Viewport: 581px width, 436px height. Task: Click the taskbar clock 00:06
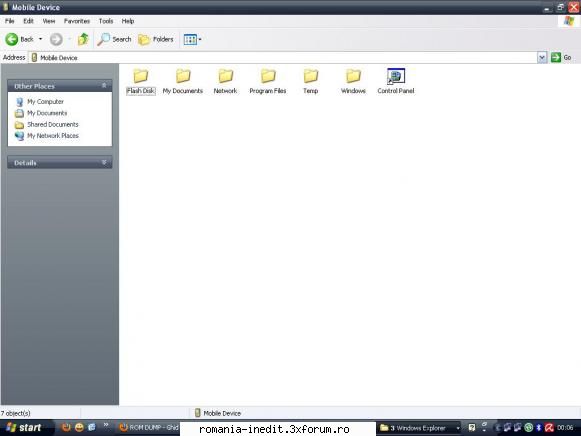[x=565, y=428]
